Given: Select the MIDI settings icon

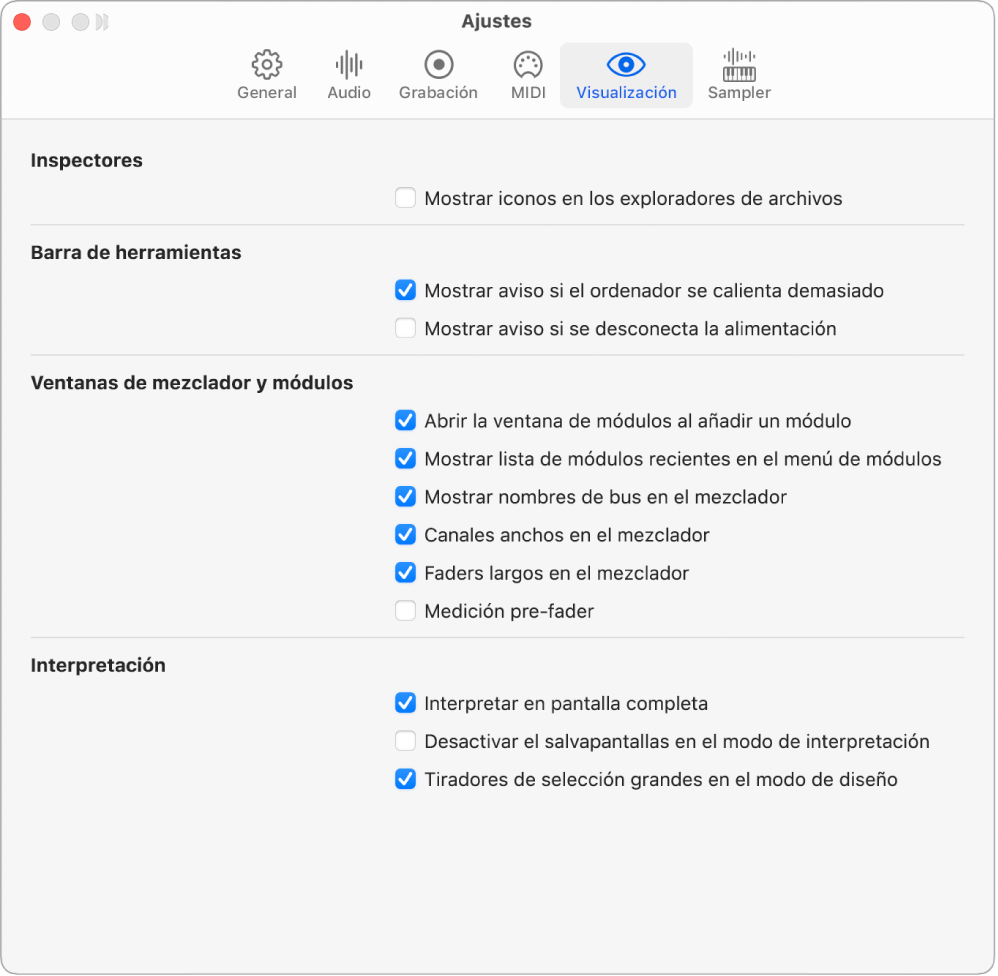Looking at the screenshot, I should click(527, 74).
